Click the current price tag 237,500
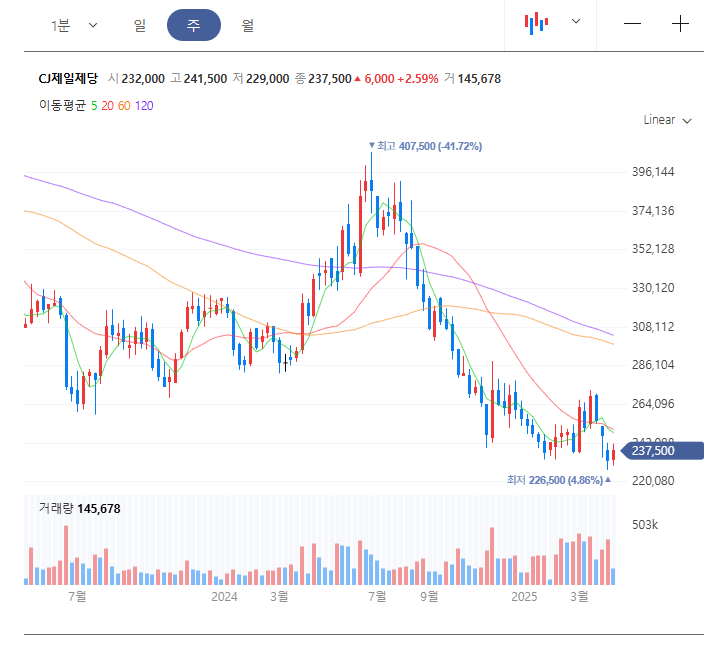The height and width of the screenshot is (647, 714). pos(663,451)
